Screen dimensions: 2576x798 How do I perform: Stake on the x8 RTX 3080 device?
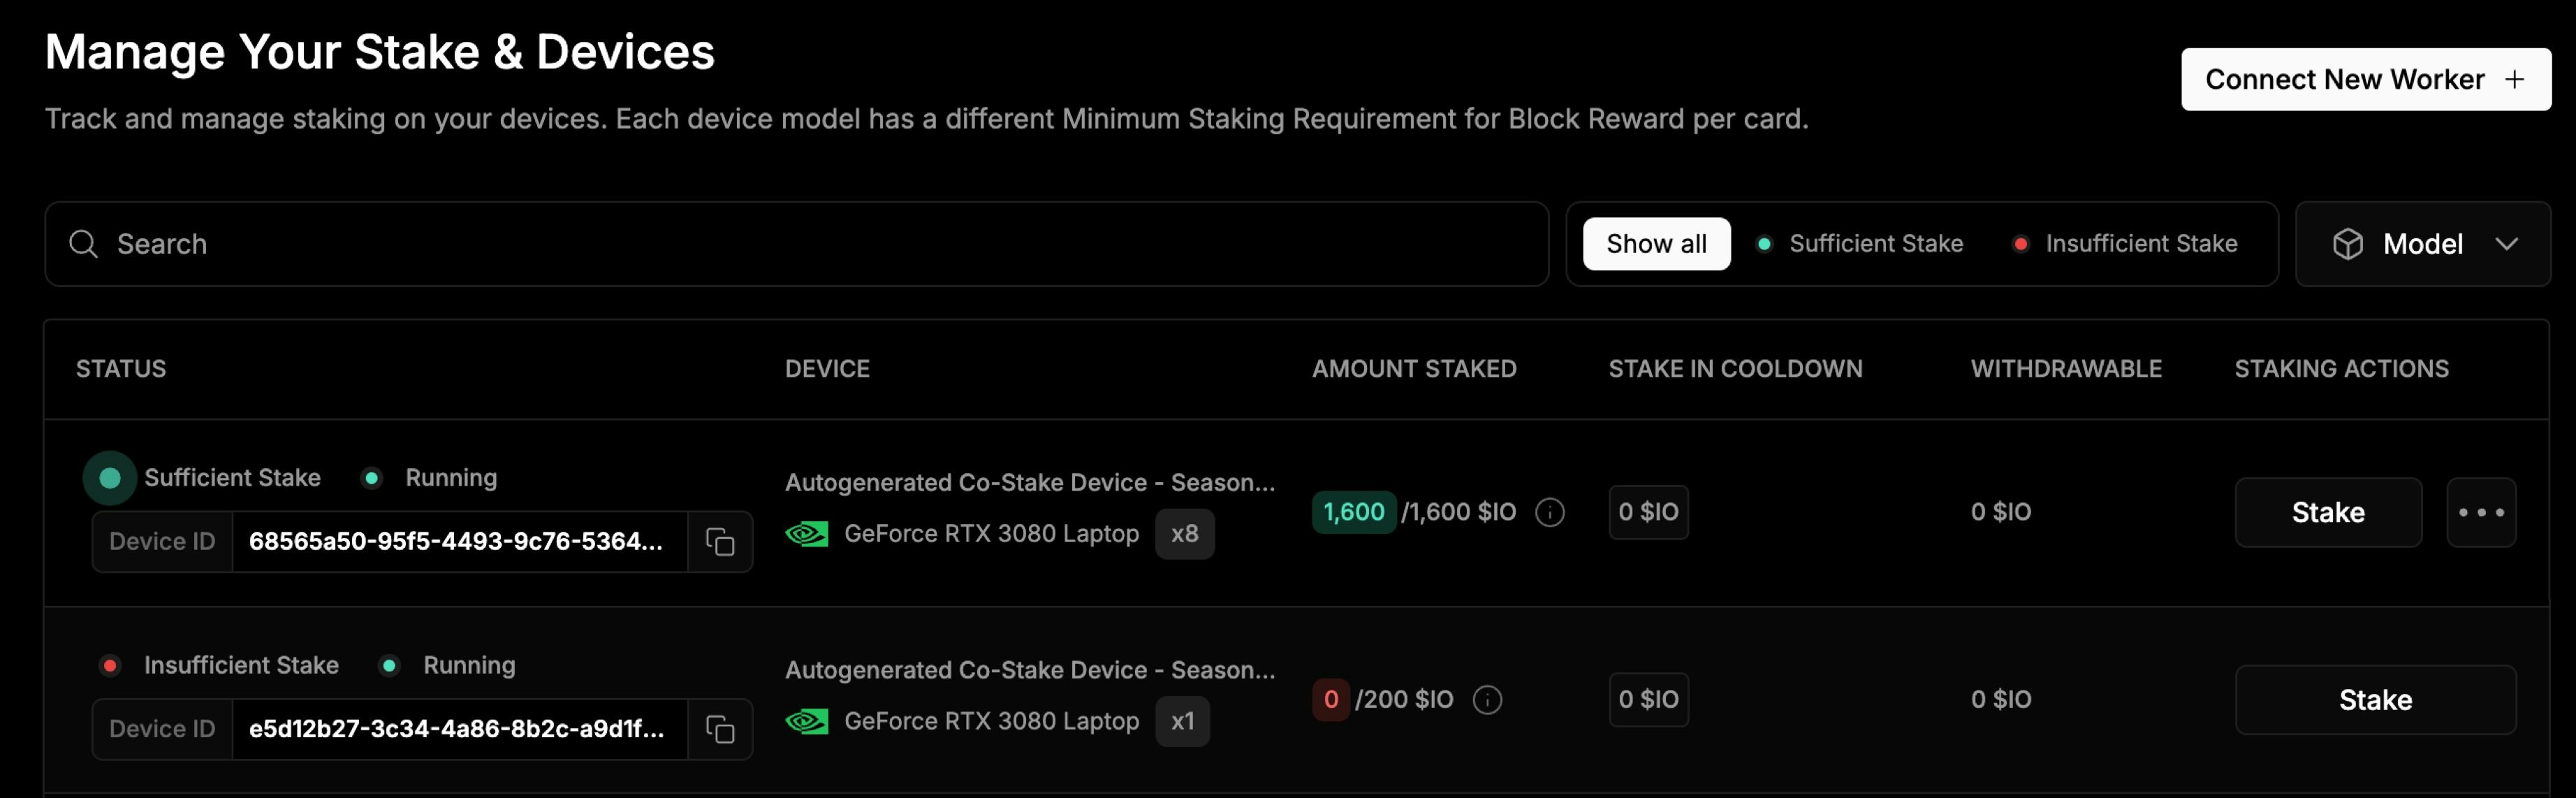click(2328, 512)
